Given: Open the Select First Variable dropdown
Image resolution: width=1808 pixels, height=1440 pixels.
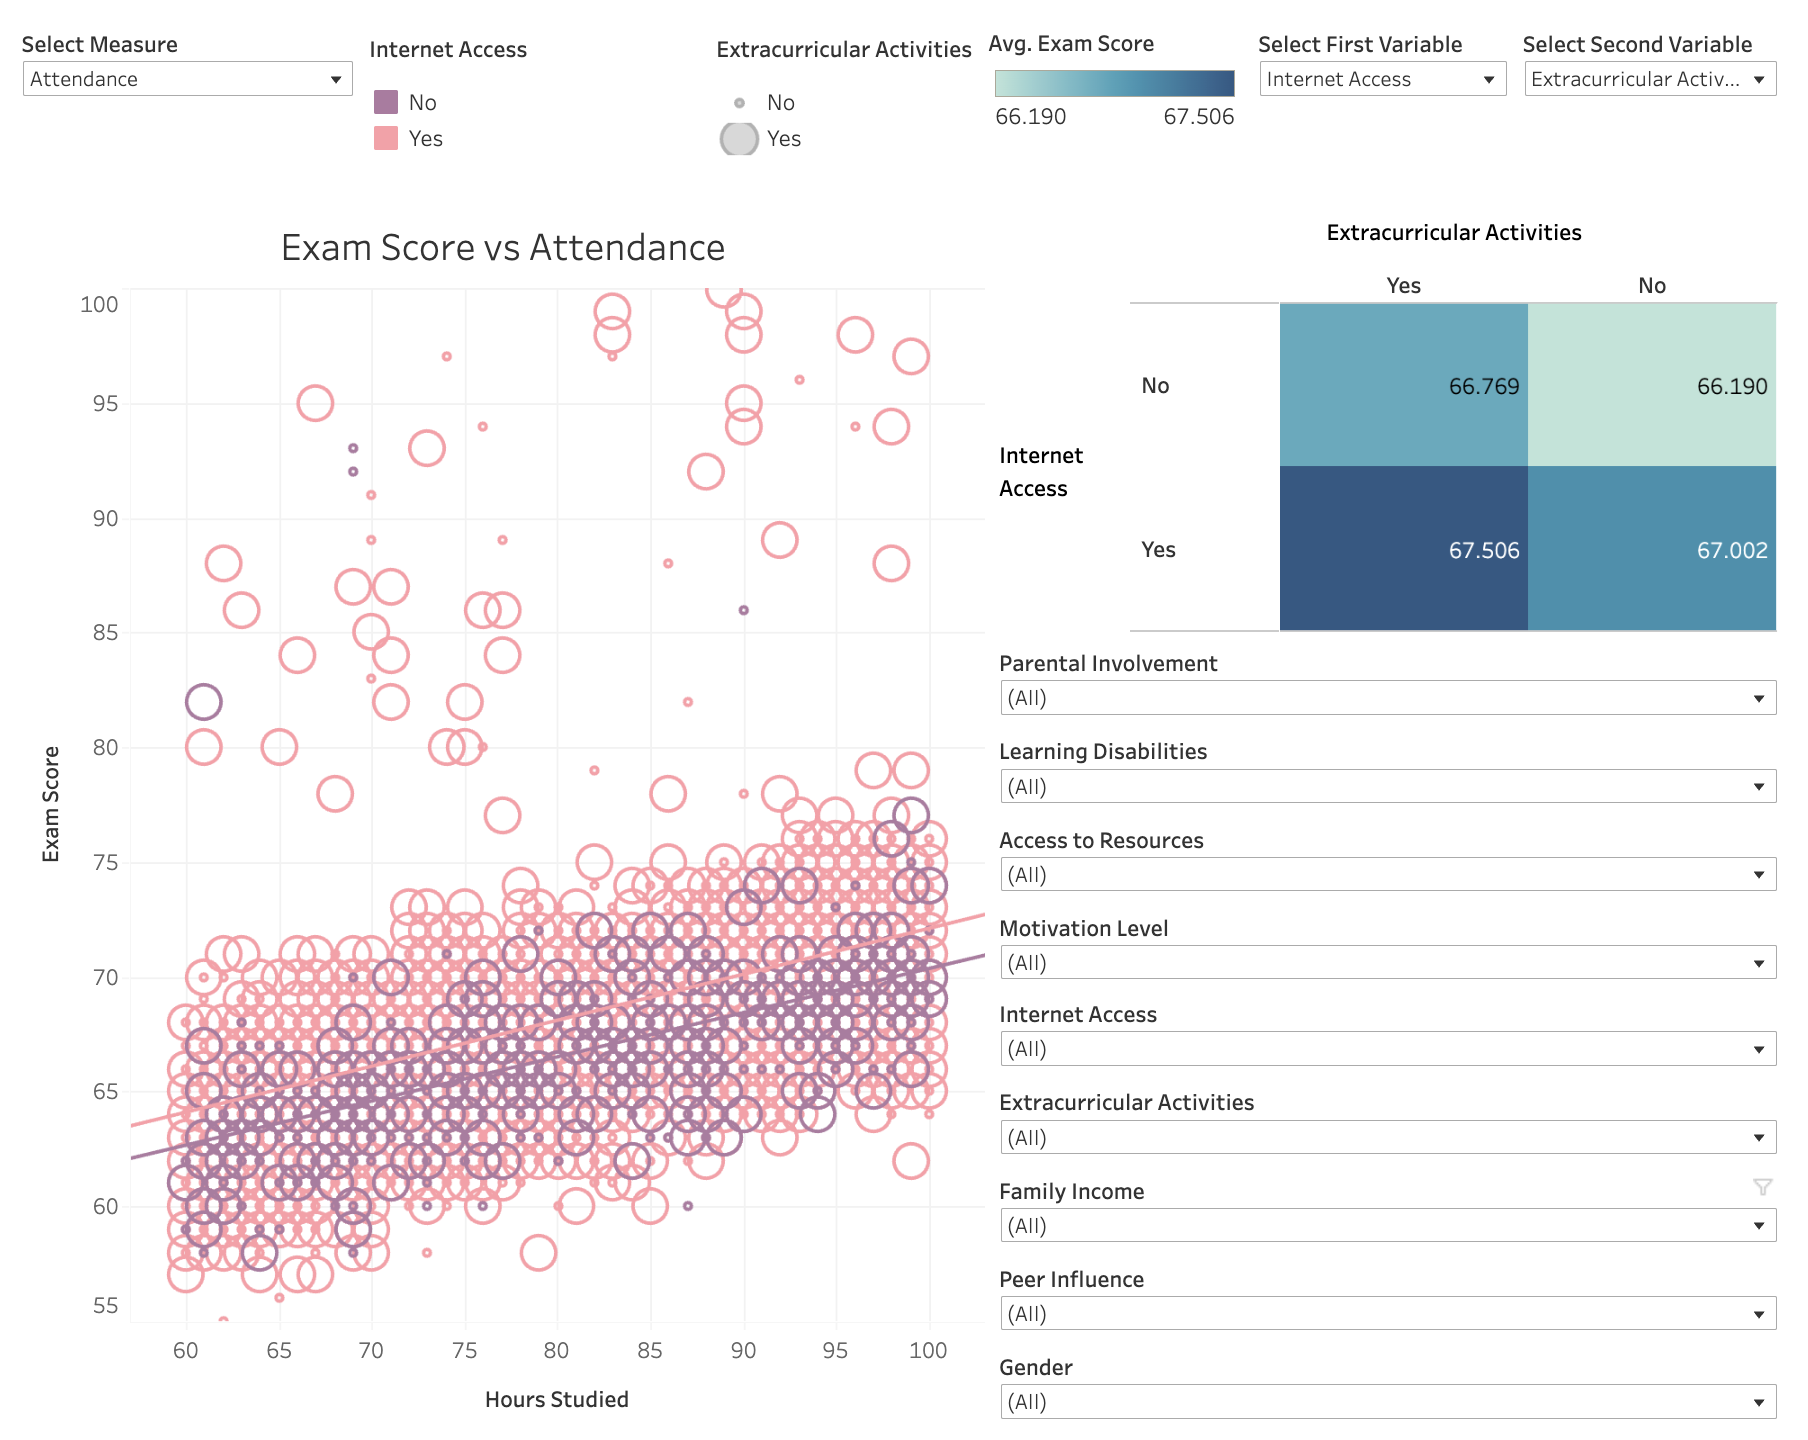Looking at the screenshot, I should pyautogui.click(x=1381, y=79).
